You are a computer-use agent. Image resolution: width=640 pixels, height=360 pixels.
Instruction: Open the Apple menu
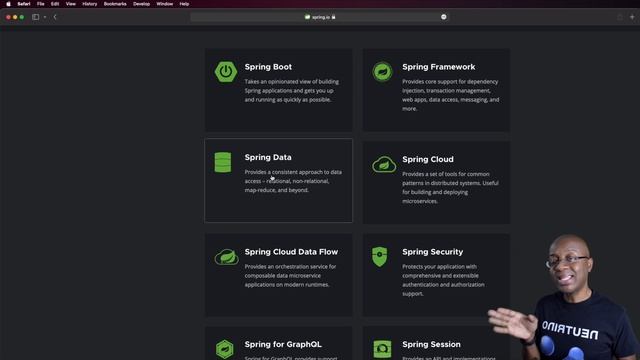[x=8, y=4]
